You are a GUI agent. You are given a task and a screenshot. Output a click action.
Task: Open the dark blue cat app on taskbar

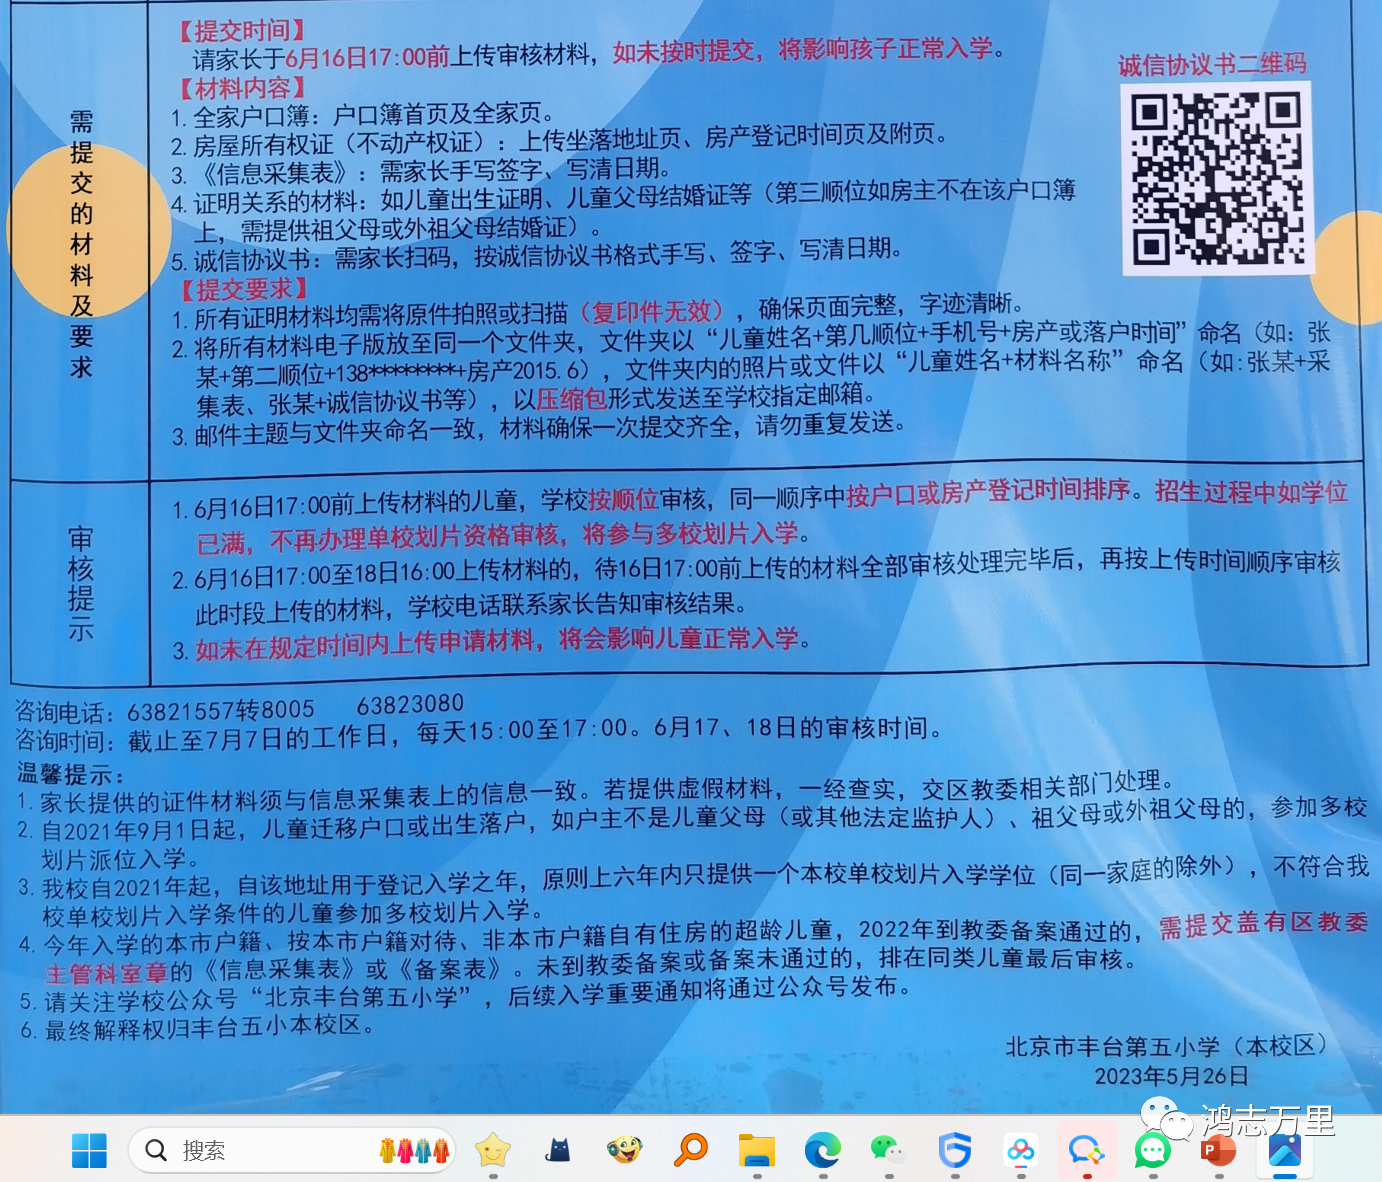(558, 1151)
